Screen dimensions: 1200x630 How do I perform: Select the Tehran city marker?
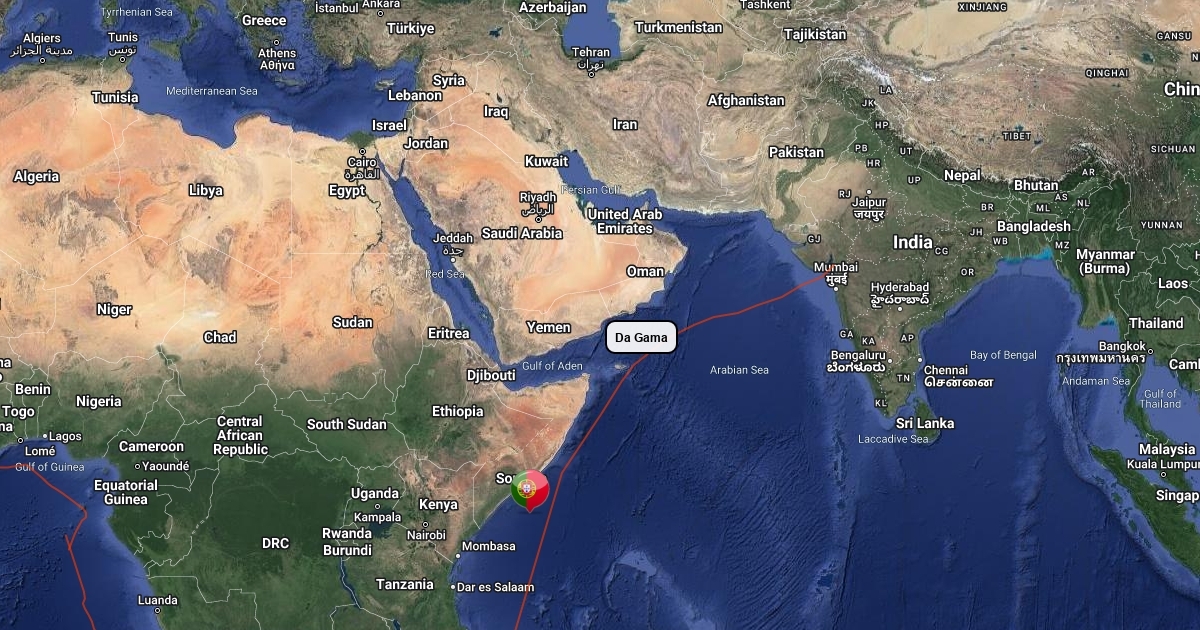[591, 73]
